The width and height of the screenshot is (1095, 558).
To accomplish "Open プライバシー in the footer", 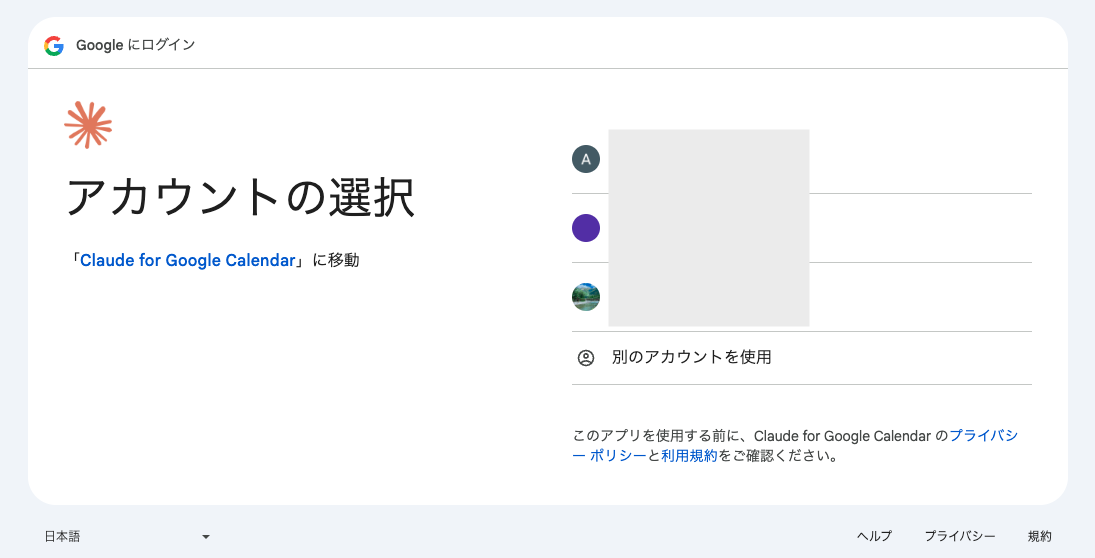I will point(960,536).
